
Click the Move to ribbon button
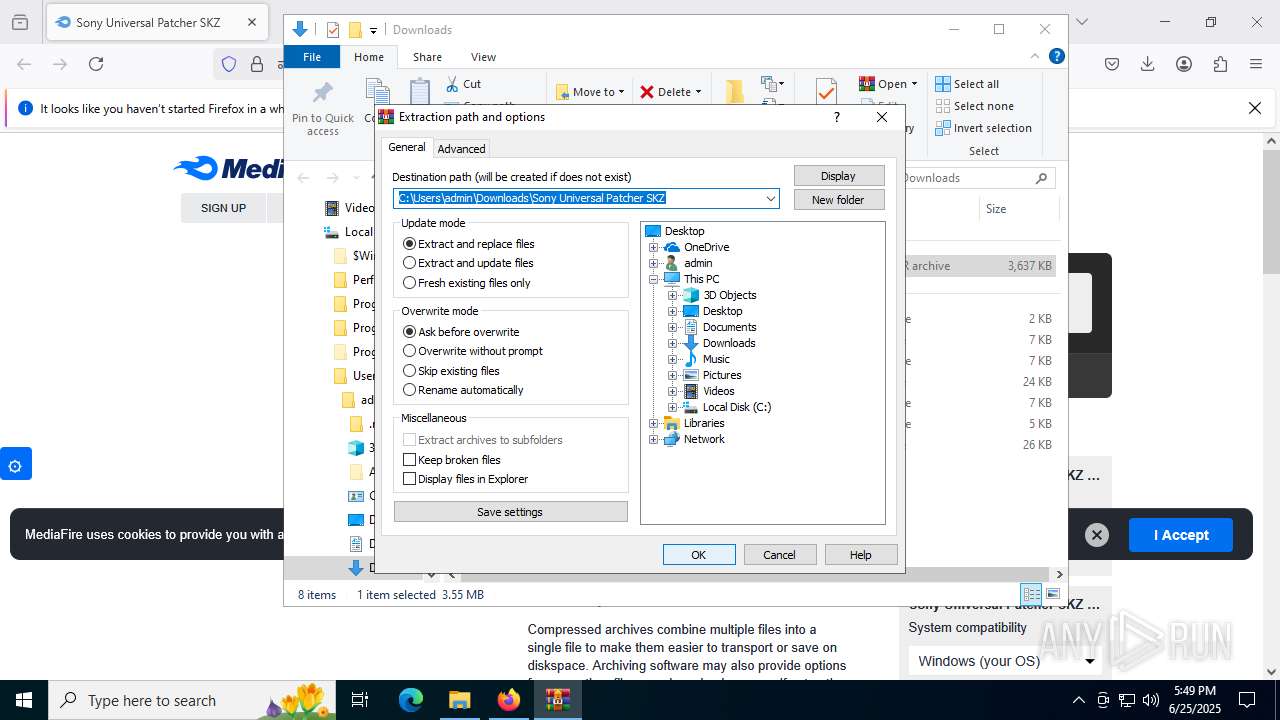590,92
